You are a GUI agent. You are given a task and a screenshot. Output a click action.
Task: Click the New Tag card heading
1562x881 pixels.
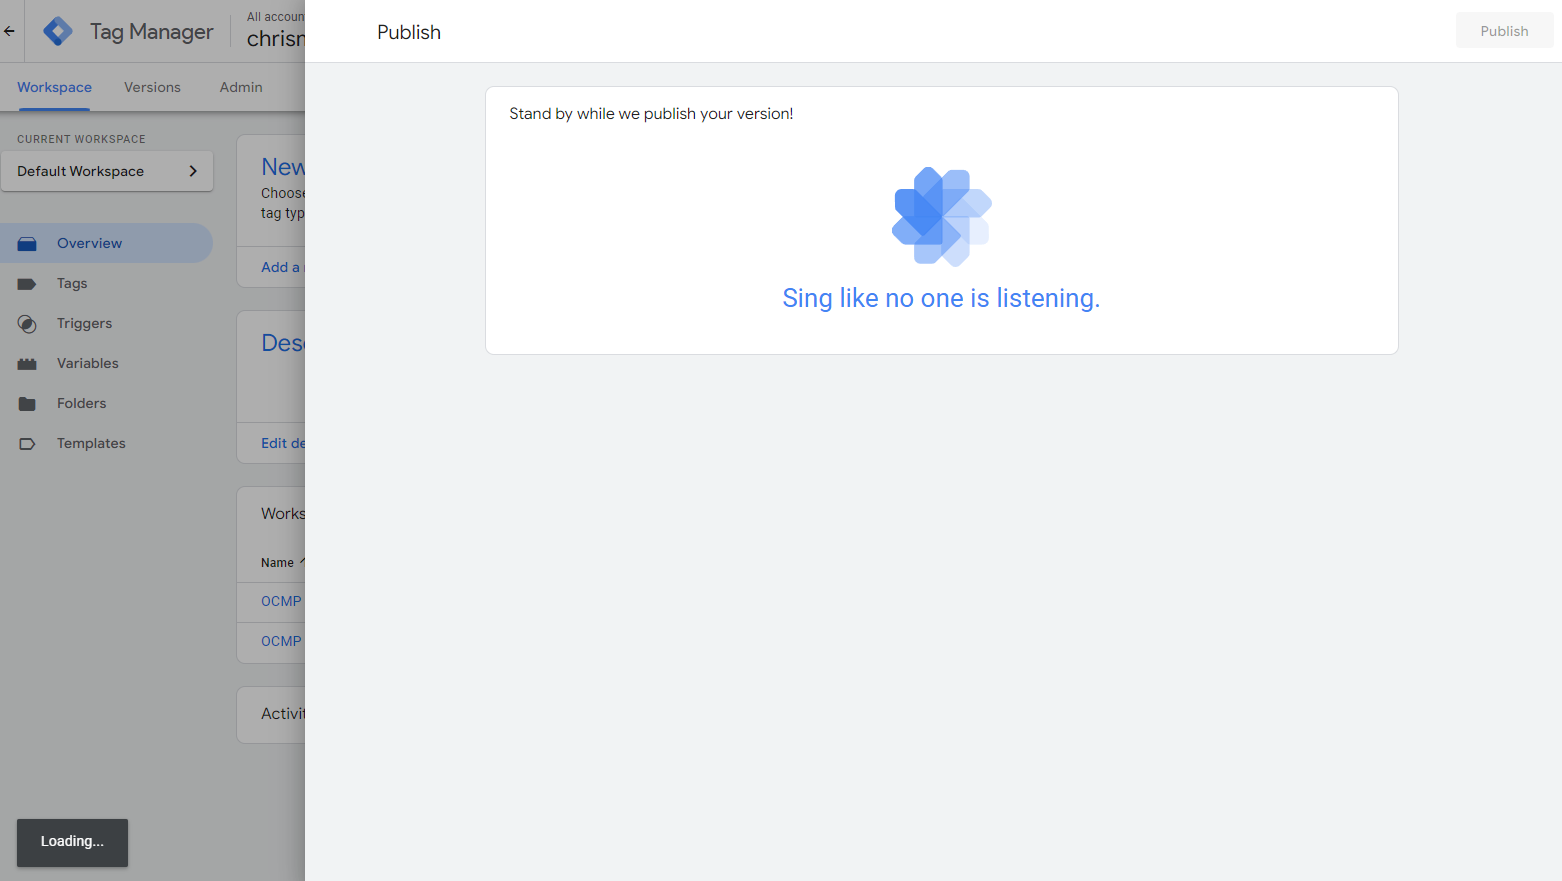(x=283, y=167)
